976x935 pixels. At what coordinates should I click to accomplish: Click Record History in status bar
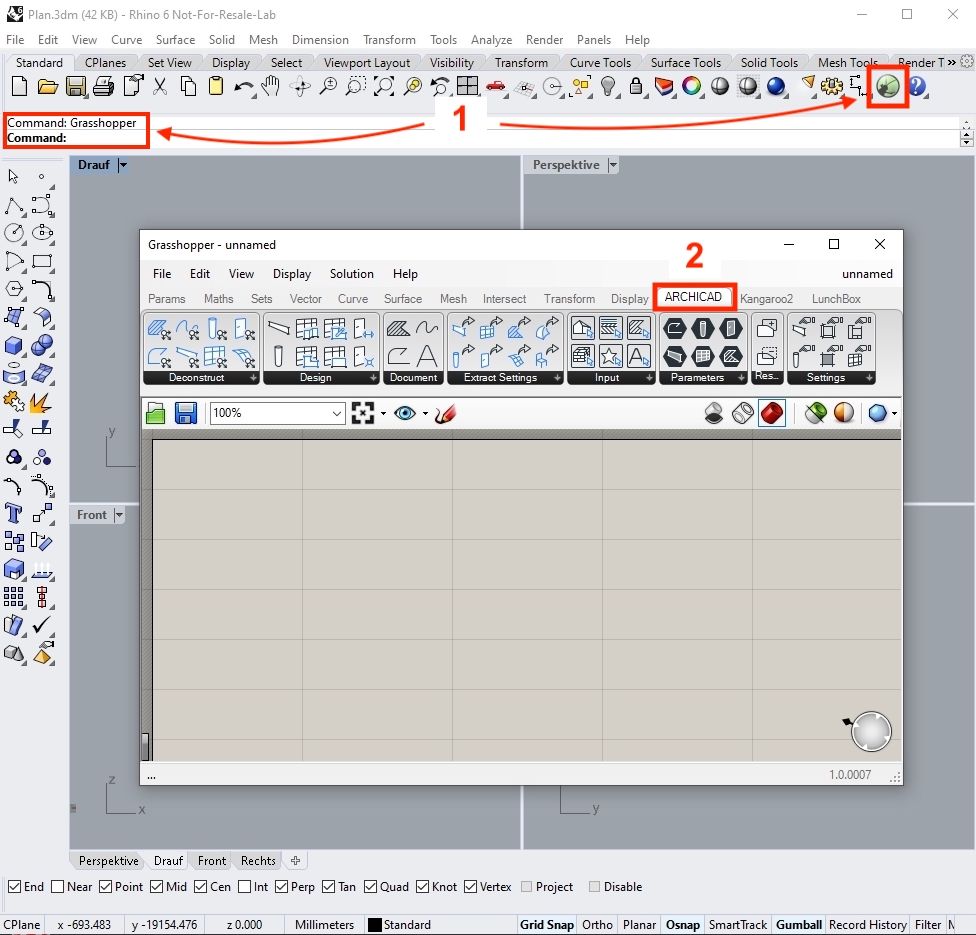click(867, 924)
